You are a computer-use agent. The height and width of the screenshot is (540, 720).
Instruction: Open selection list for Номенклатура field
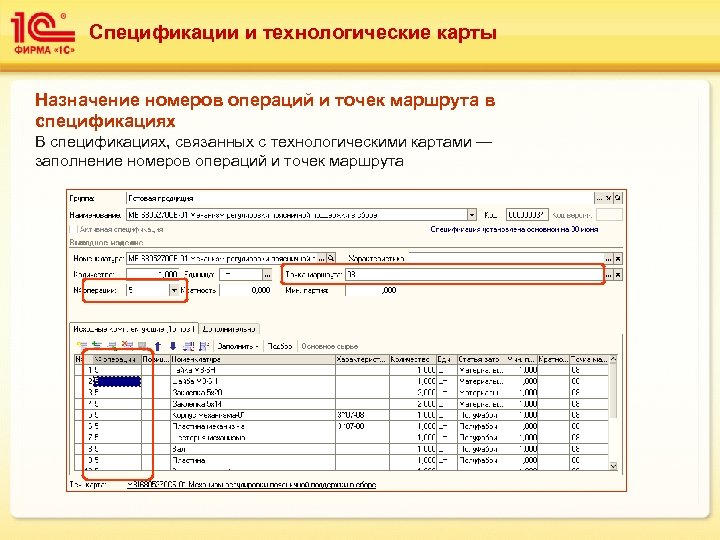point(321,259)
